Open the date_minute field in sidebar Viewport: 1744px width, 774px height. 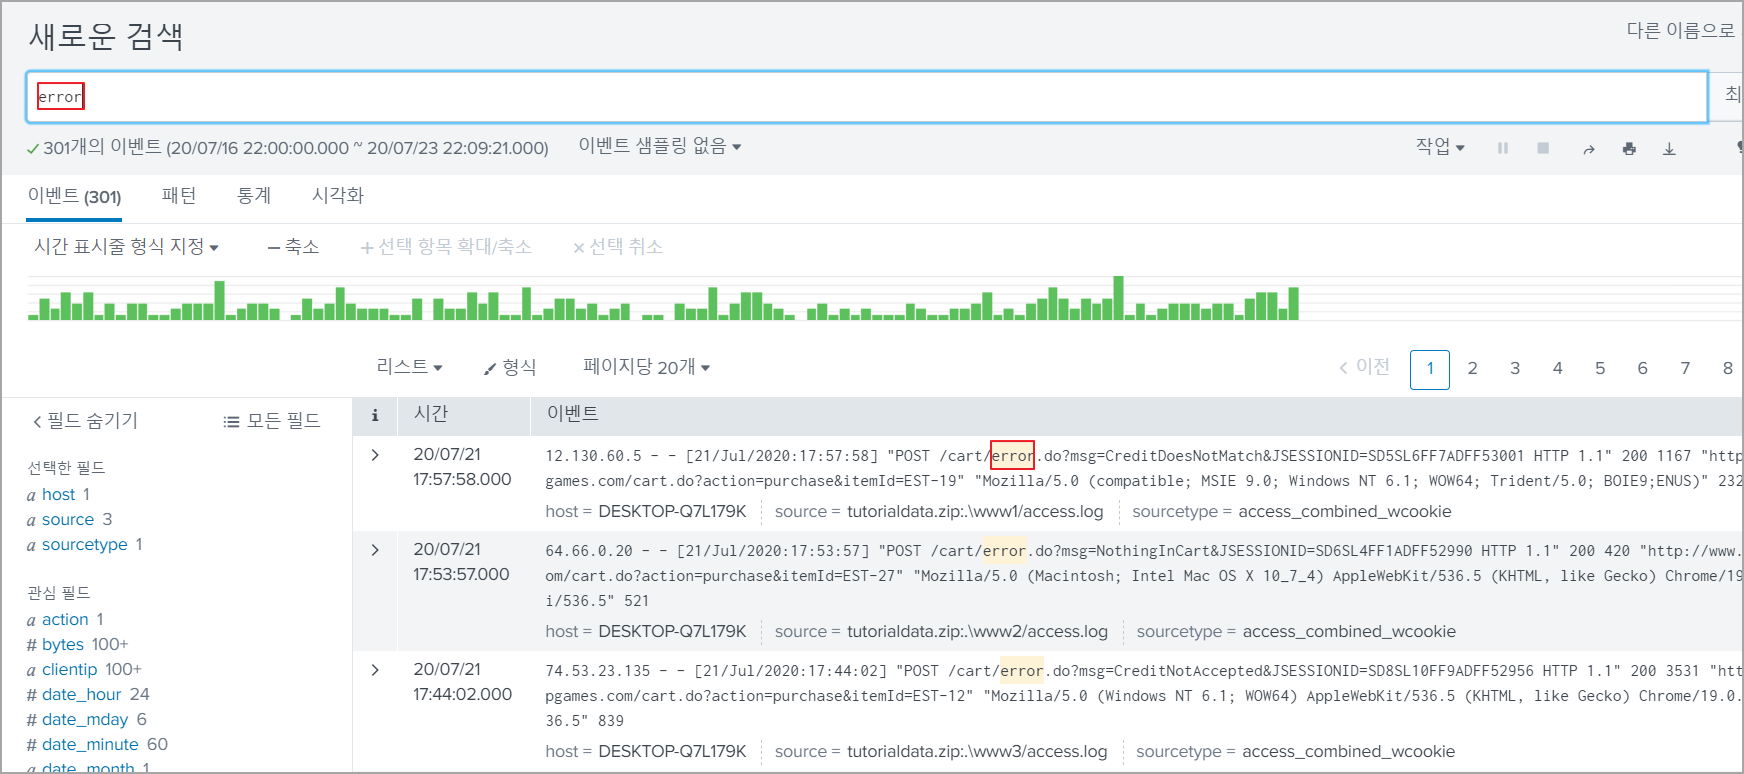coord(90,745)
